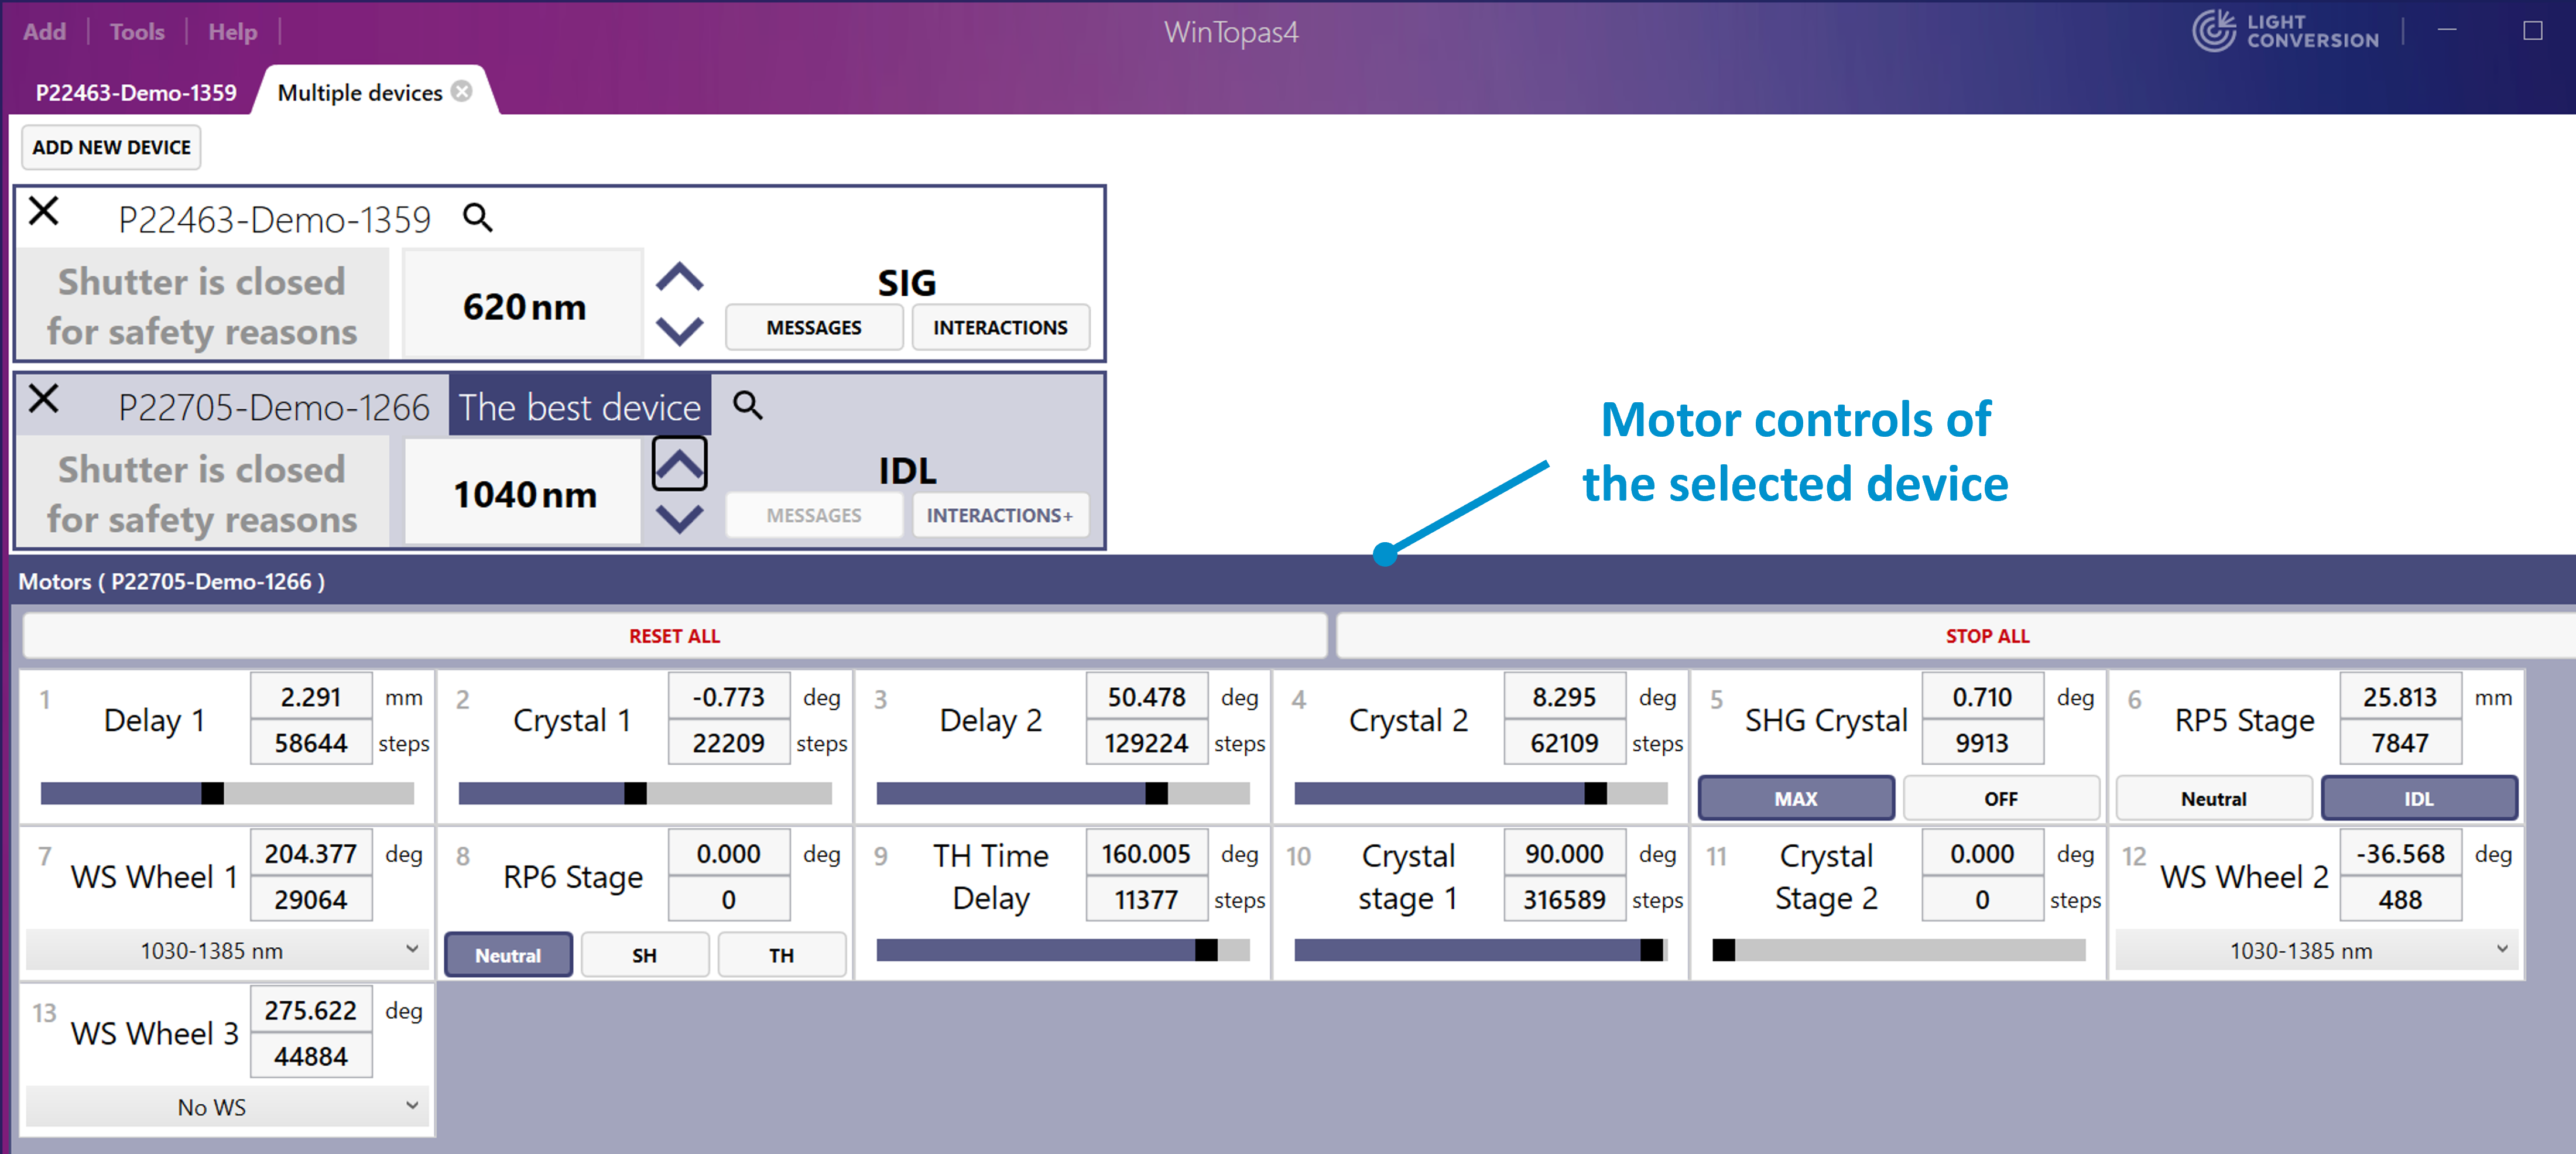Open INTERACTIONS+ for IDL device
The image size is (2576, 1154).
pyautogui.click(x=1000, y=516)
